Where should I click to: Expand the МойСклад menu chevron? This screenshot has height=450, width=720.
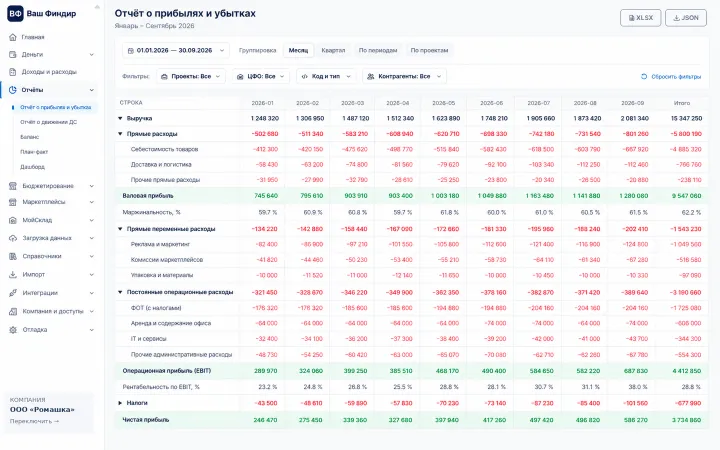pyautogui.click(x=91, y=220)
